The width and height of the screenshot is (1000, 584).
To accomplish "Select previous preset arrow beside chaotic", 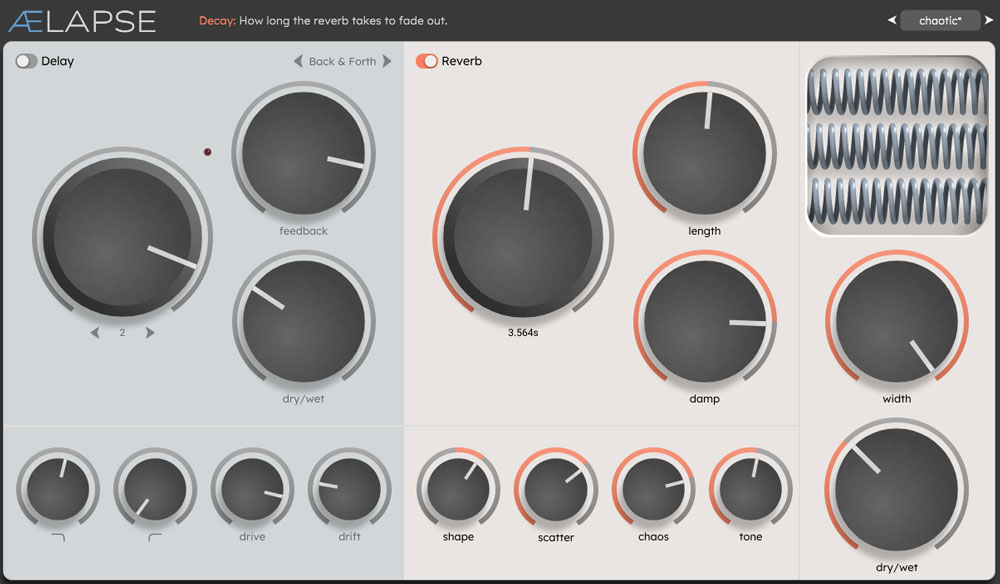I will point(892,20).
